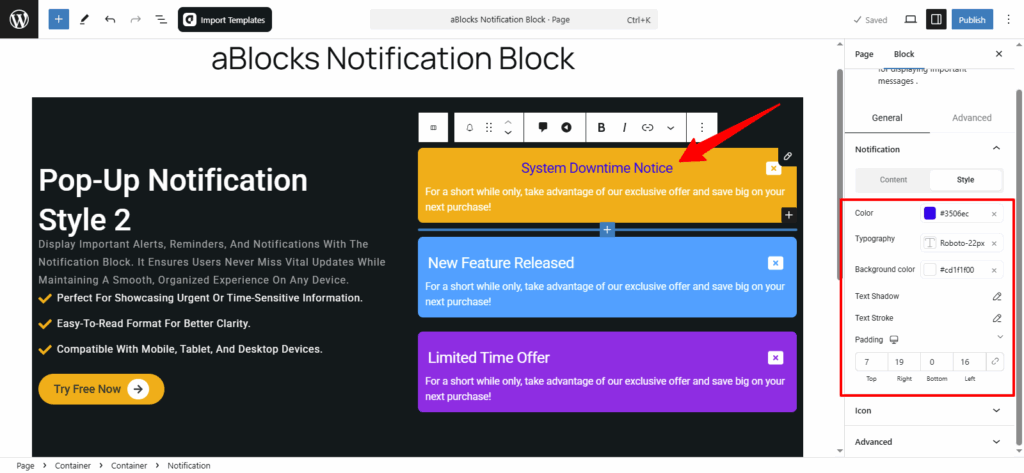Undo the last change

coord(110,20)
